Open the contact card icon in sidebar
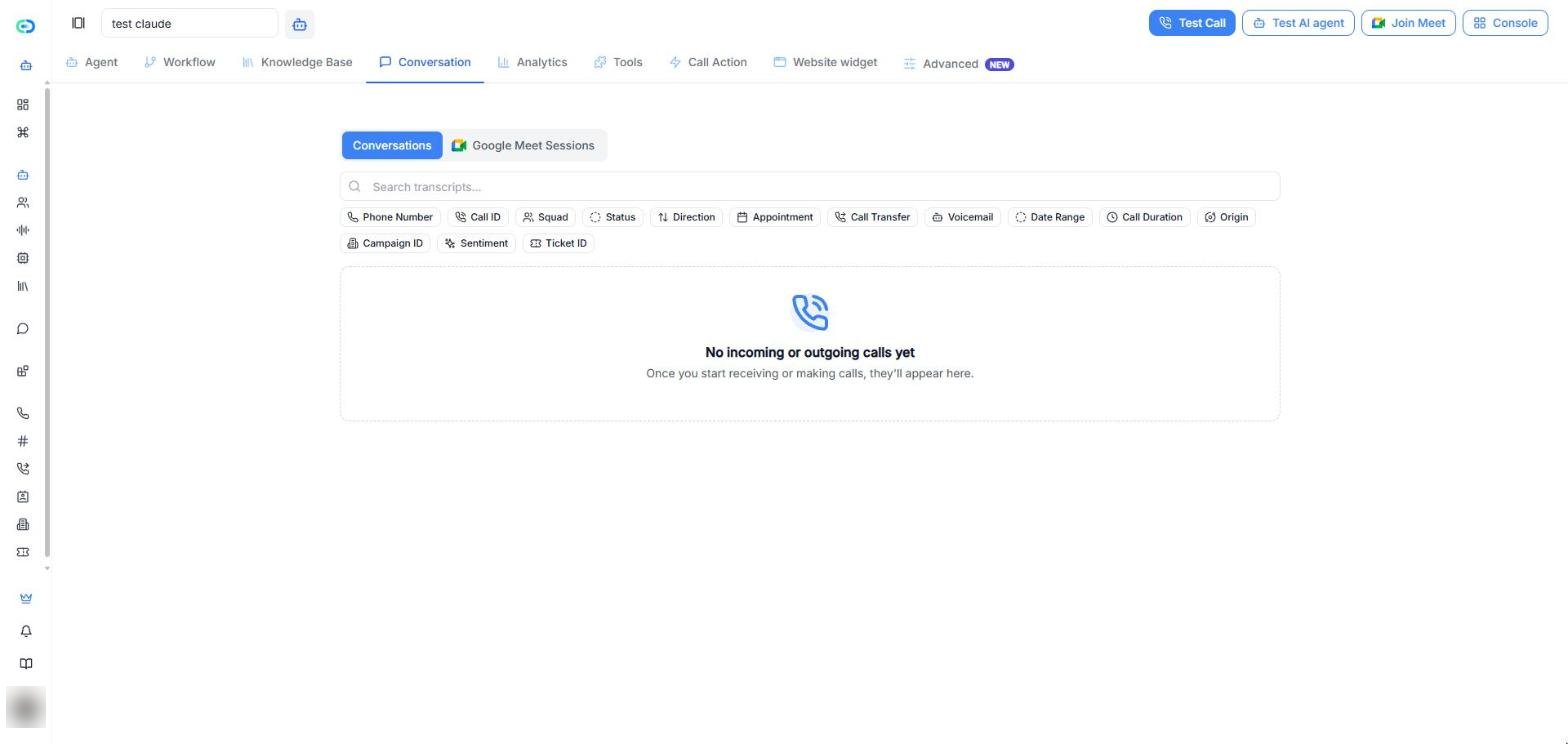 [23, 497]
